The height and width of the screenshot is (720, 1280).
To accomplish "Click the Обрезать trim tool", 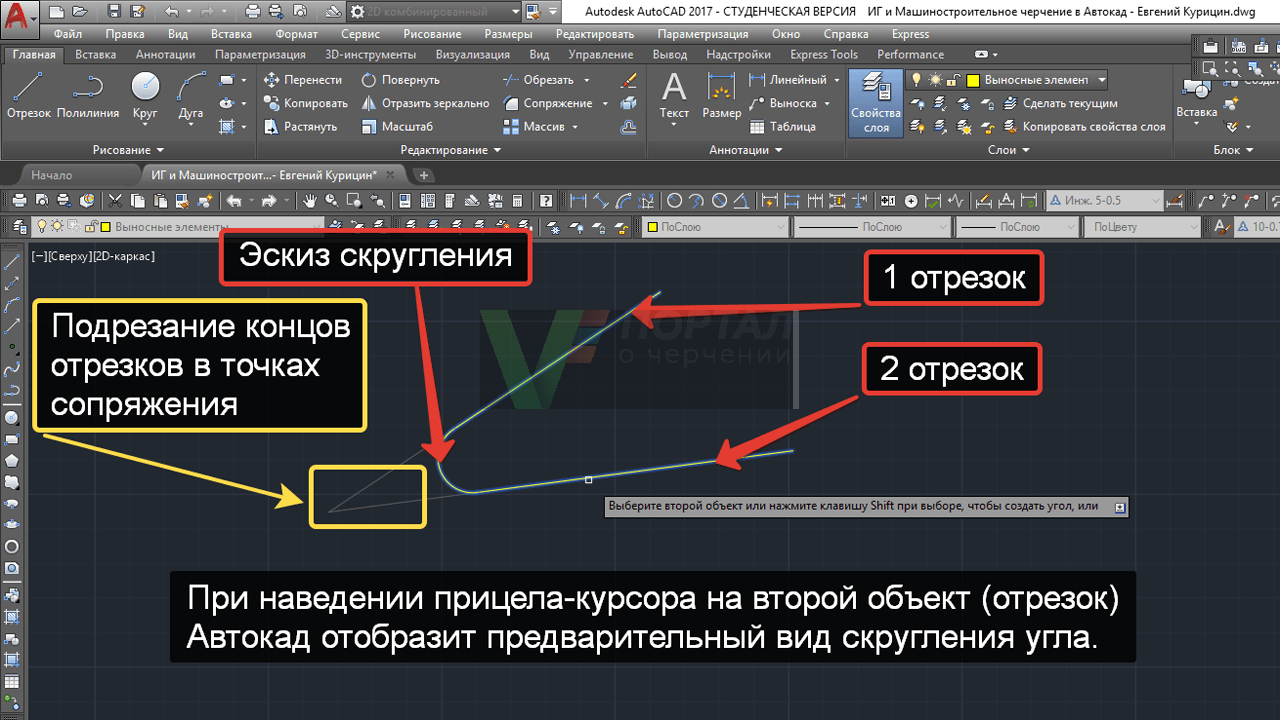I will [x=538, y=80].
